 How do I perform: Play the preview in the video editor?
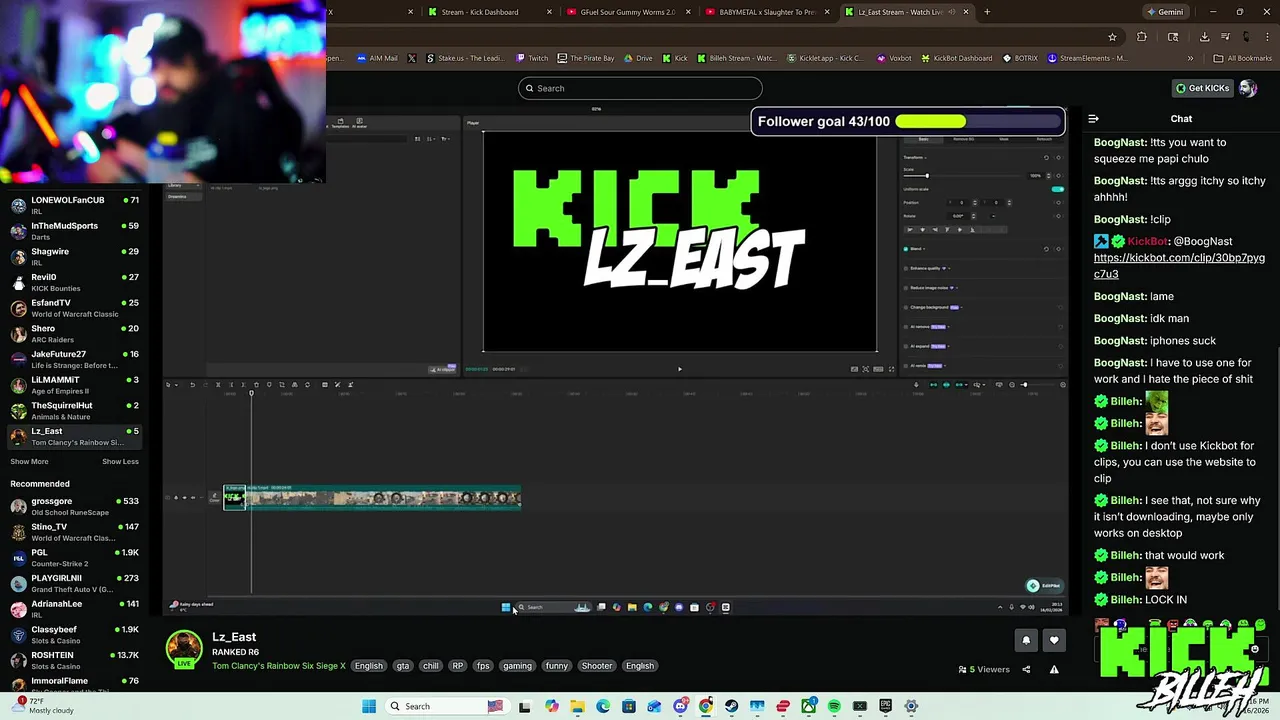tap(680, 369)
